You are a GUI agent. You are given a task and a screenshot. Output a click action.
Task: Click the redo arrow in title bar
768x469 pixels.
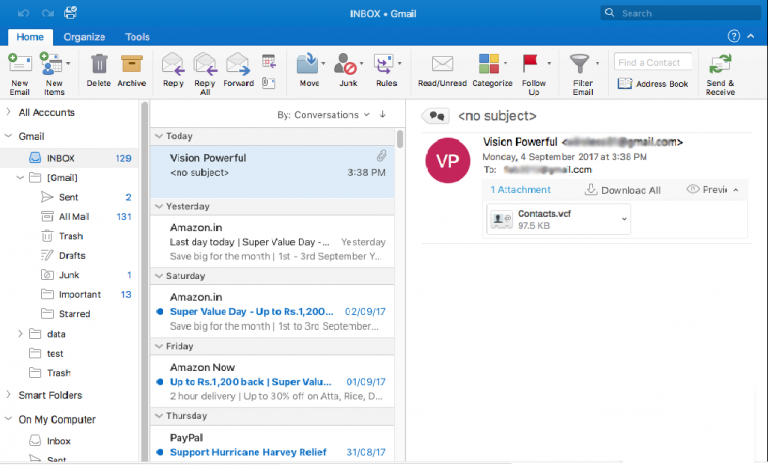click(x=48, y=13)
